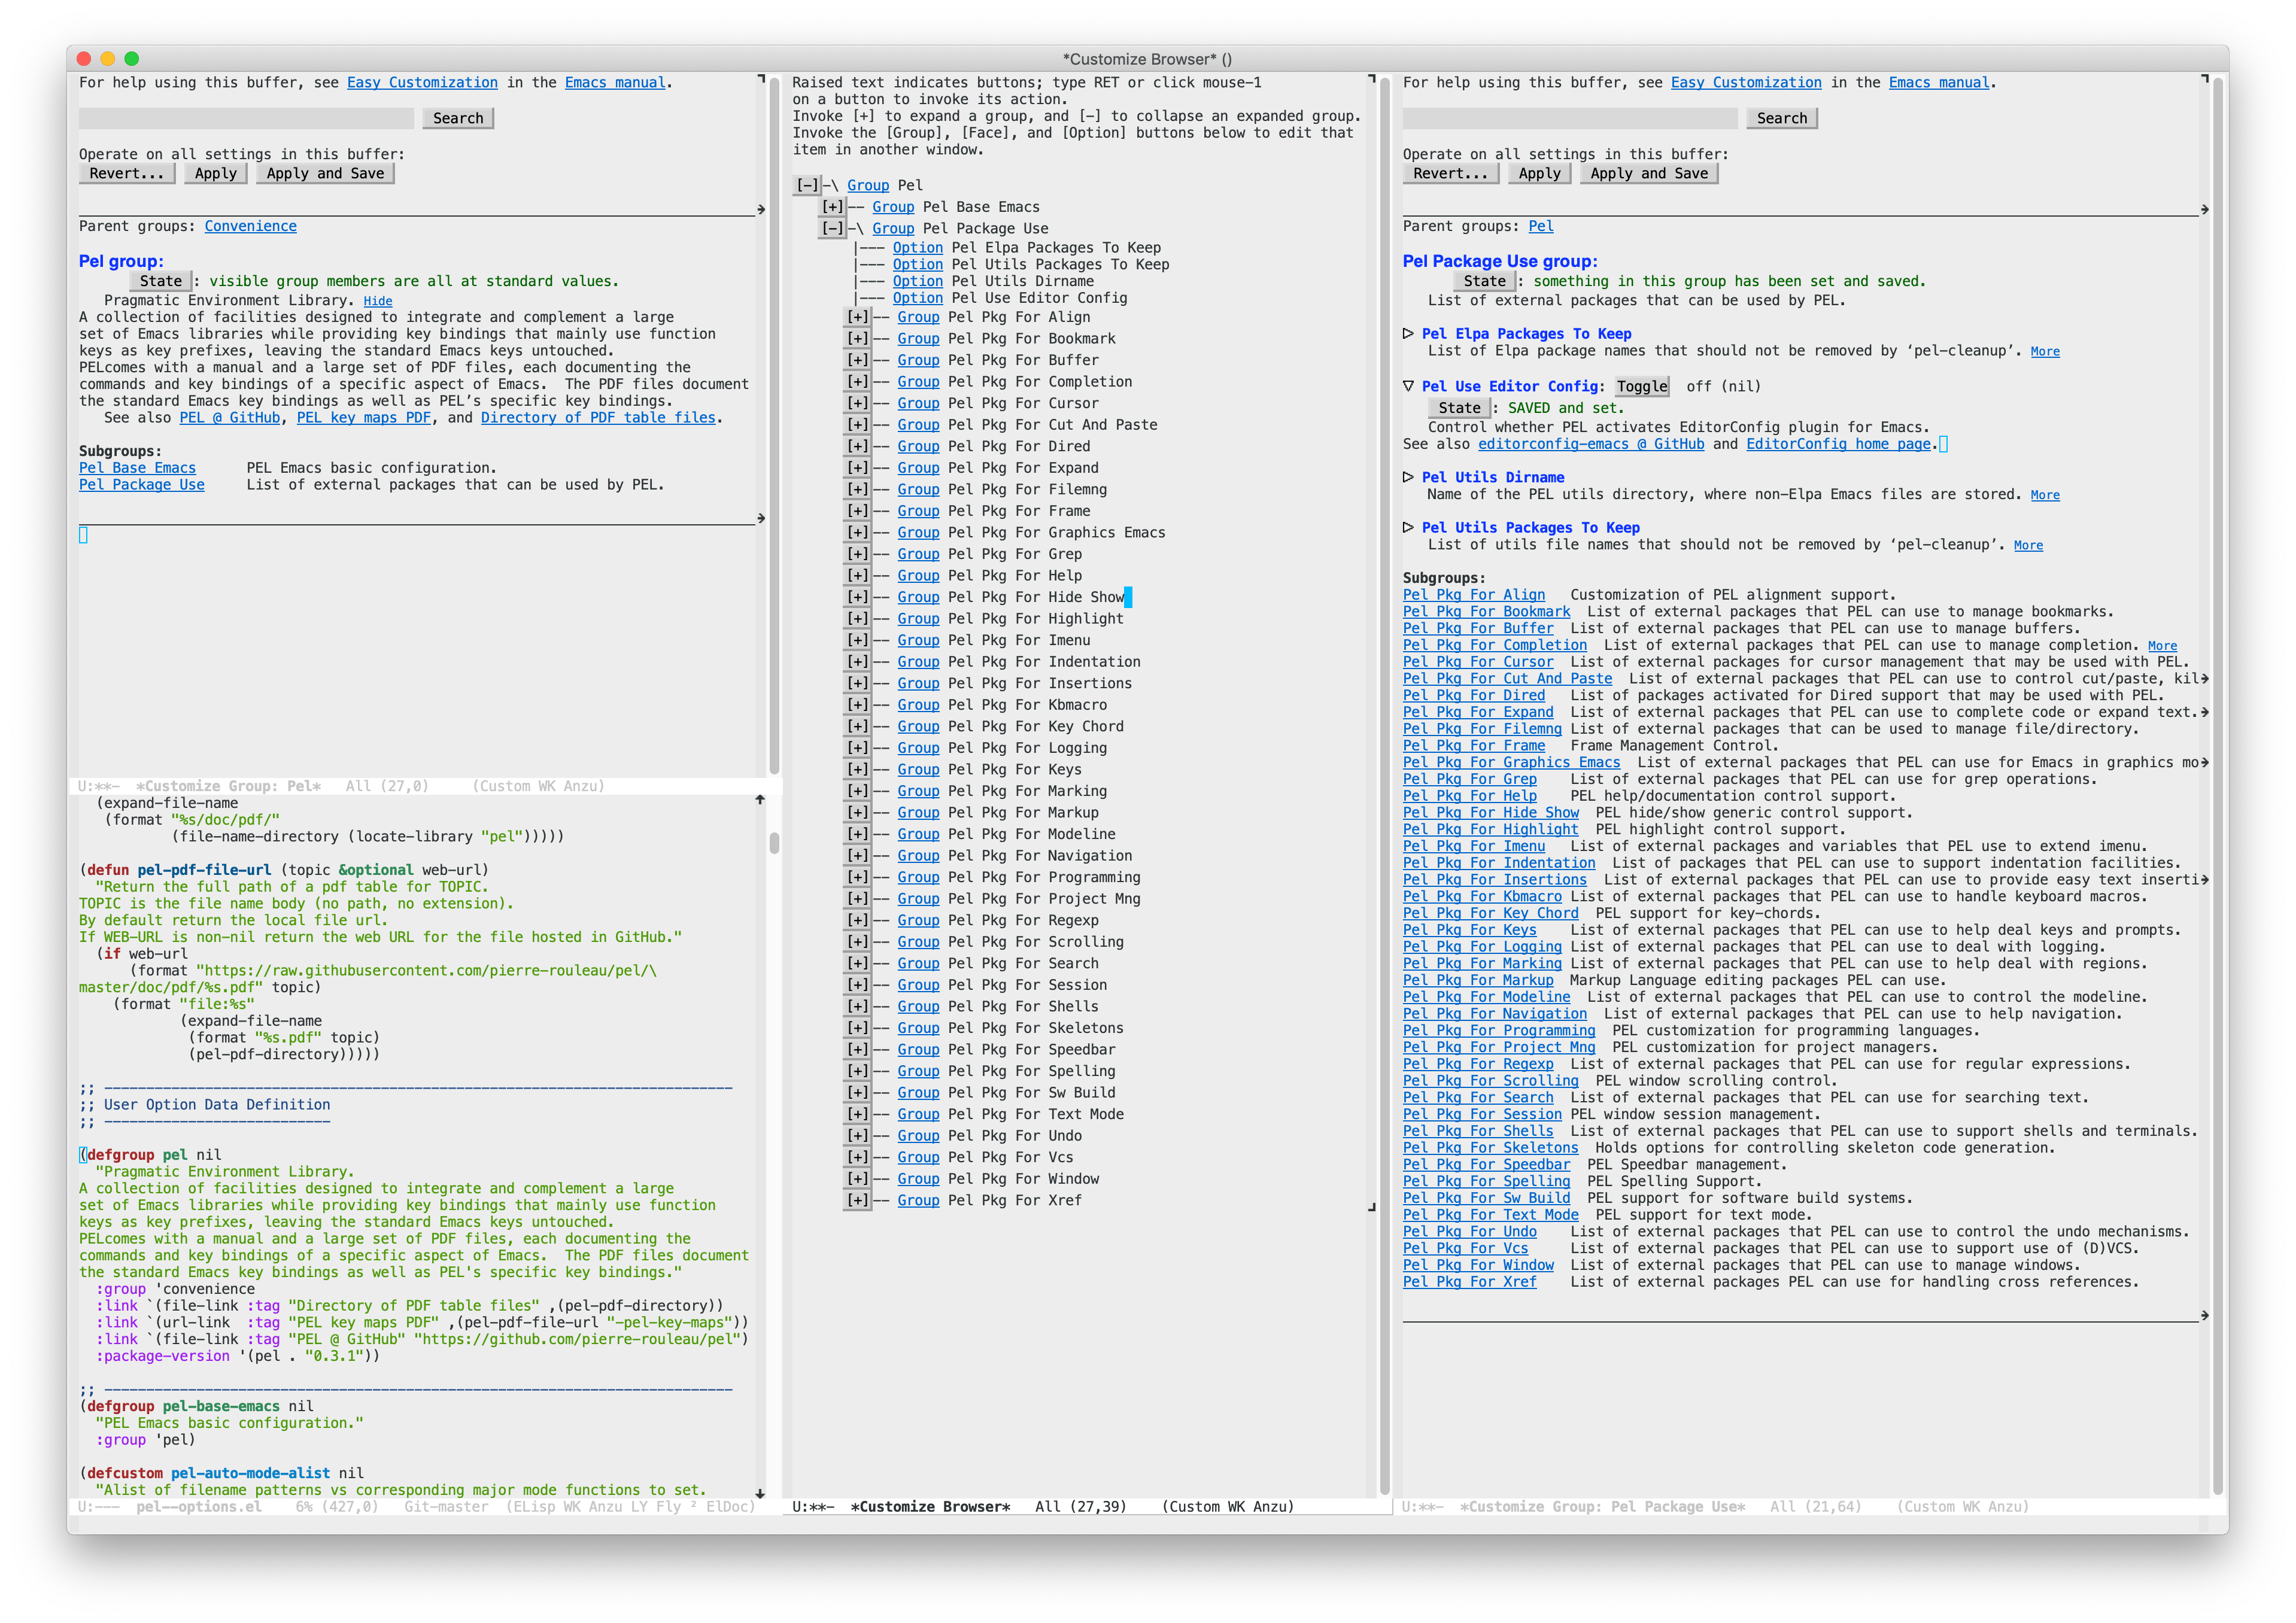Expand Pel Pkg For Completion [+] node
The width and height of the screenshot is (2296, 1623).
857,382
